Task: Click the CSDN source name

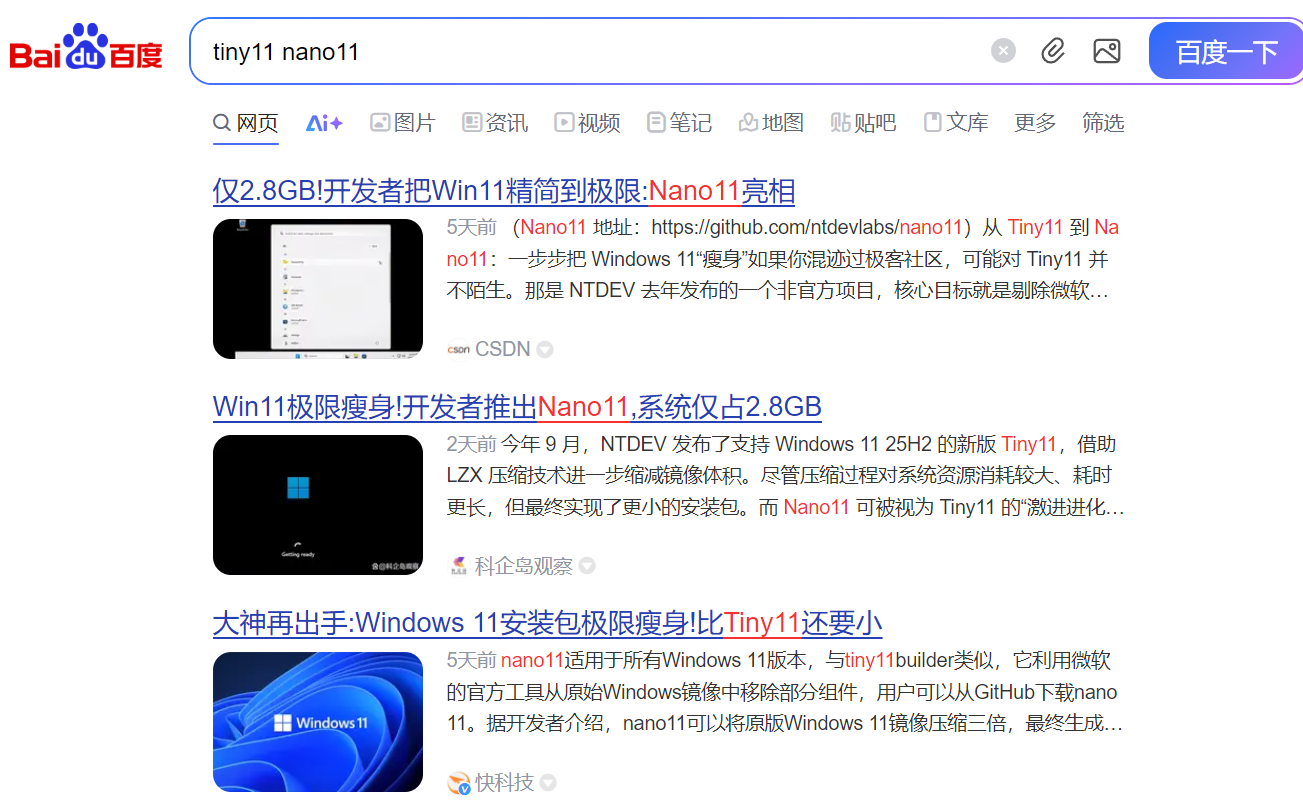Action: (x=502, y=349)
